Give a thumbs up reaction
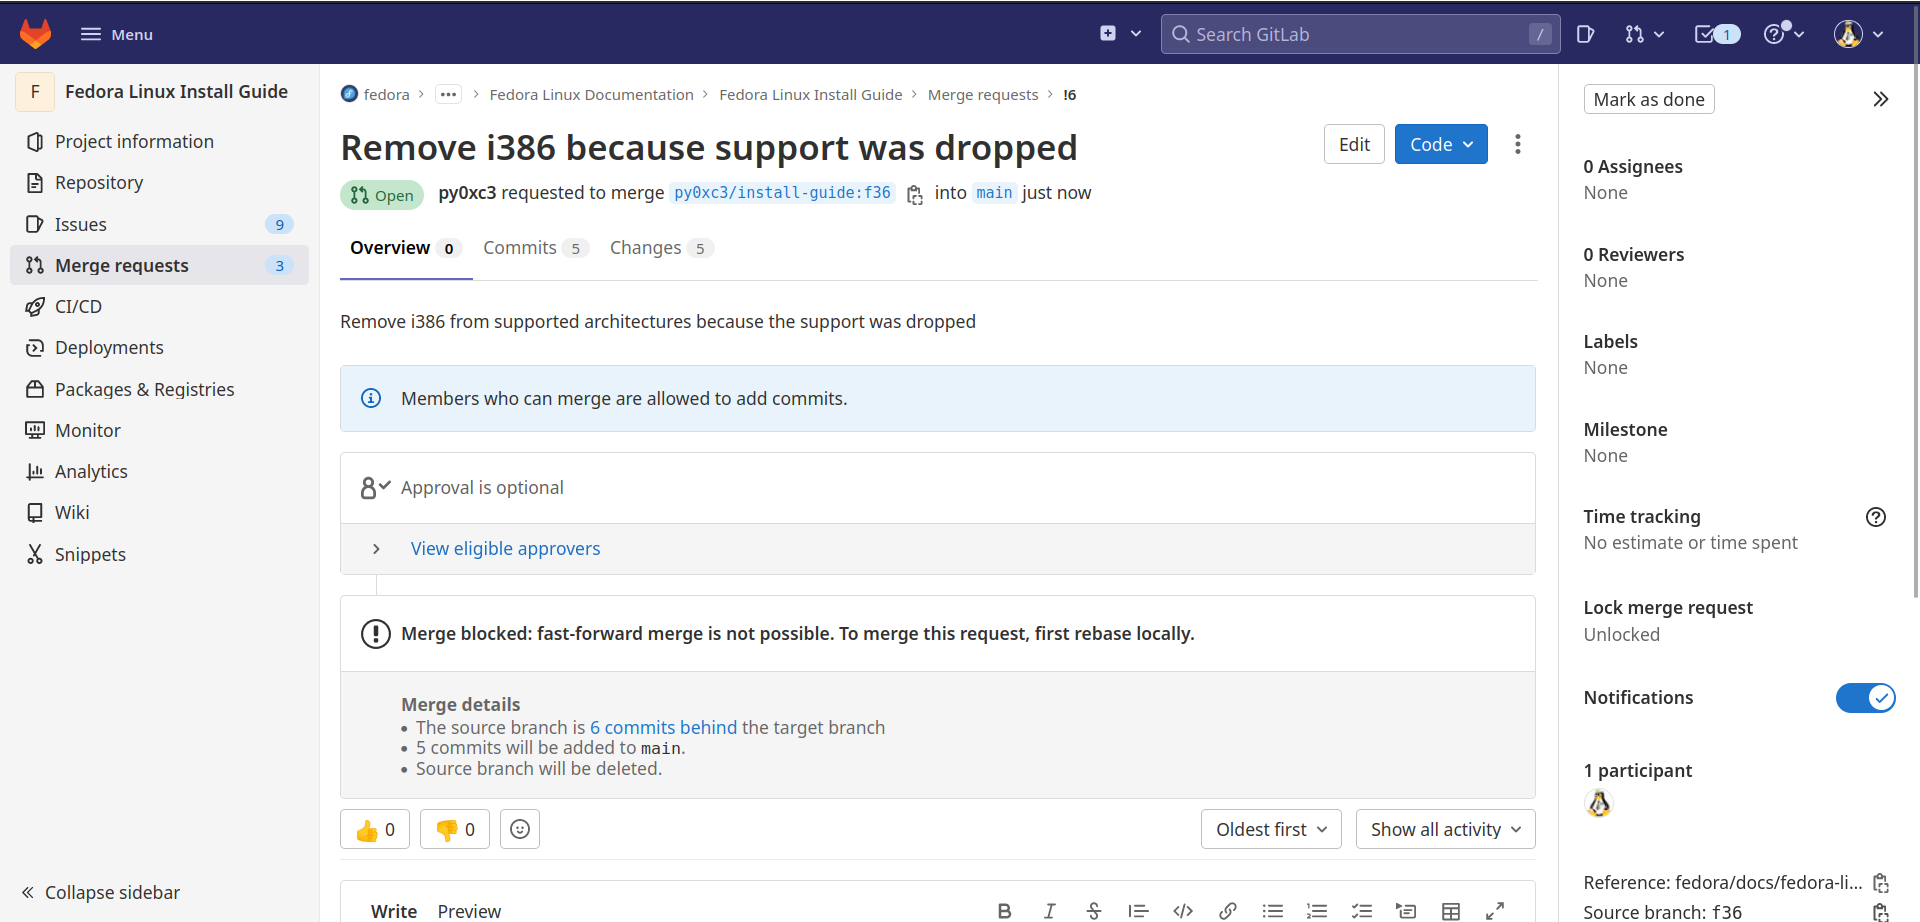Image resolution: width=1920 pixels, height=922 pixels. (x=375, y=829)
